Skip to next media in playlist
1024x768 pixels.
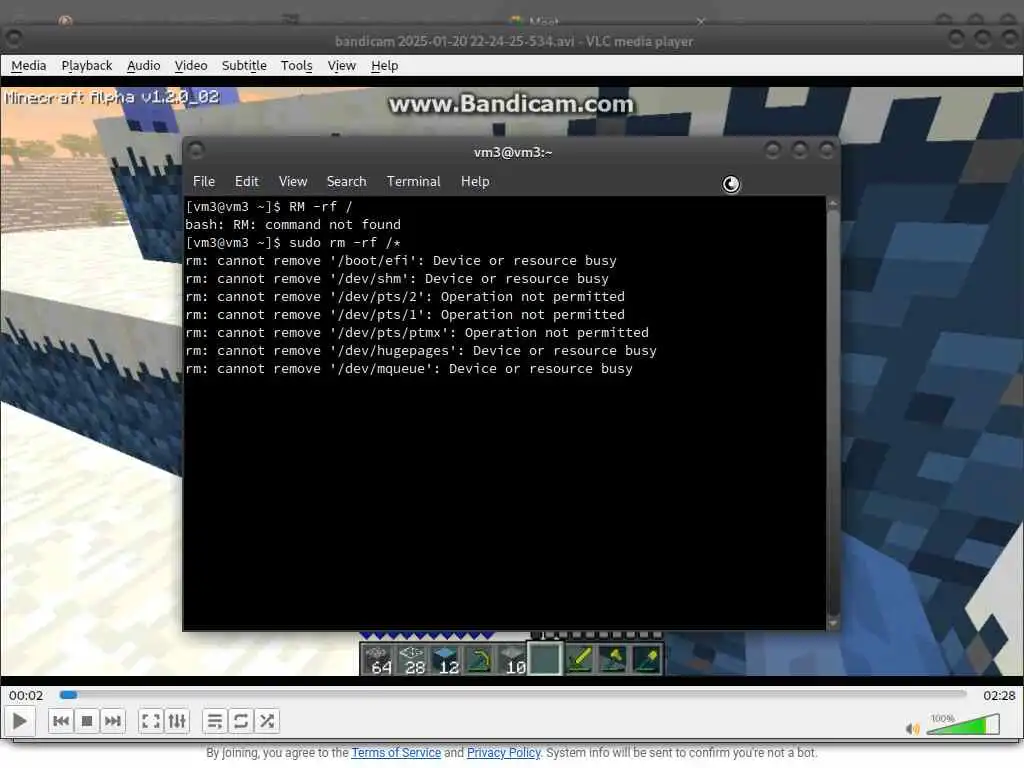click(x=112, y=721)
